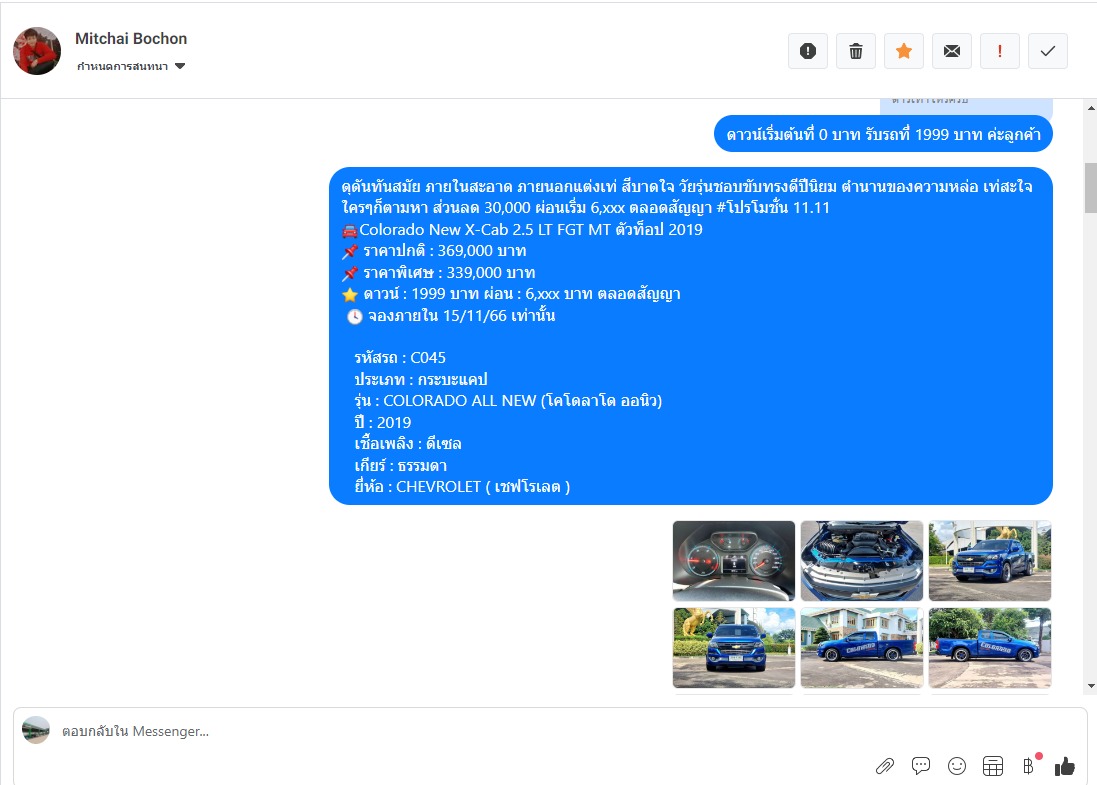Mark conversation as spam with the exclamation circle icon

pyautogui.click(x=807, y=51)
